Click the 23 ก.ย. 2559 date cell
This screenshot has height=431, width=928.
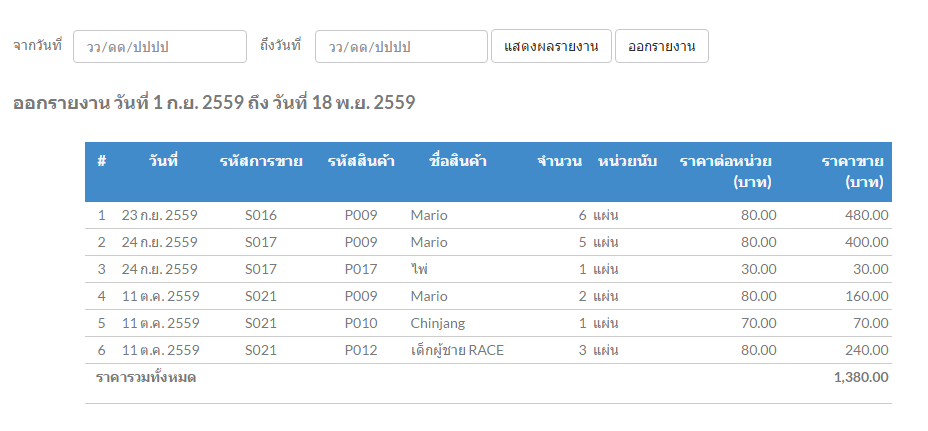(160, 215)
